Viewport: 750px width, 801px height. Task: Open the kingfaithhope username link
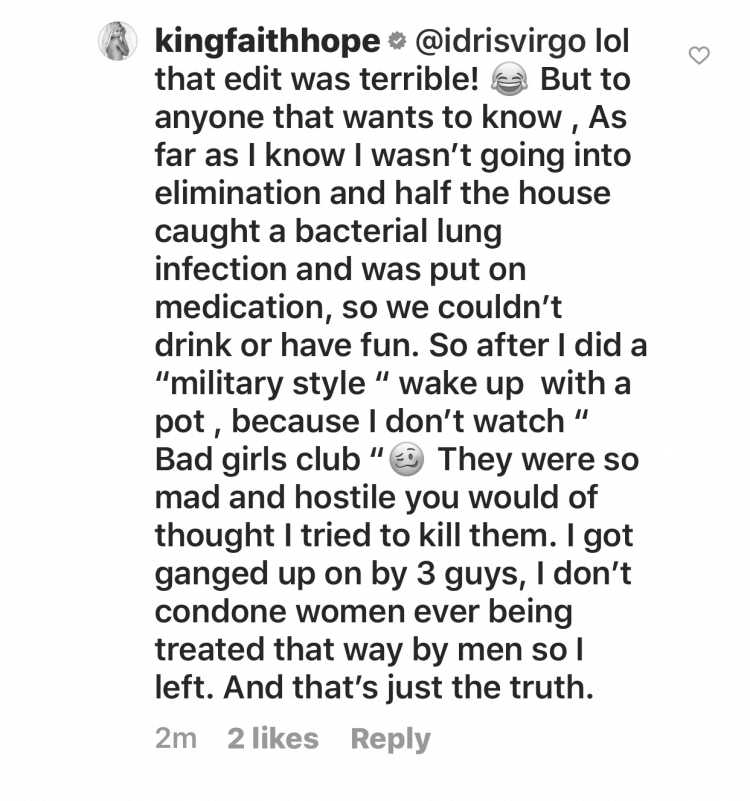point(267,42)
